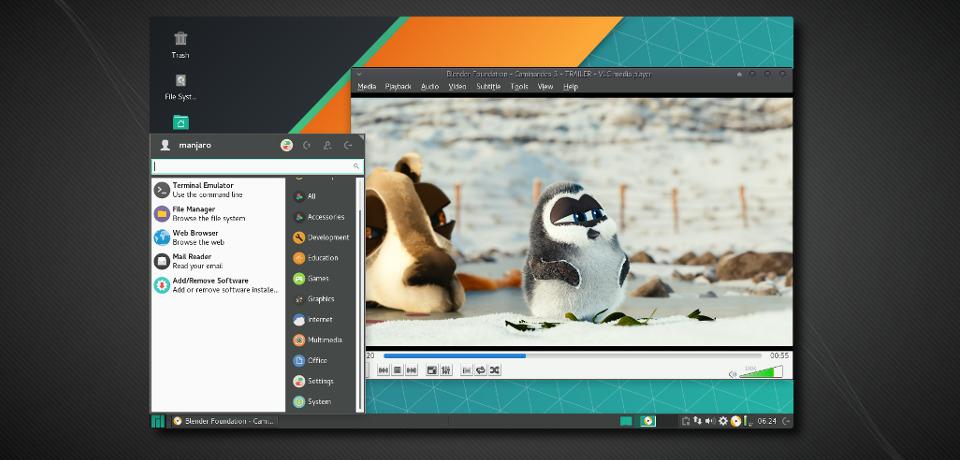Screen dimensions: 960x460
Task: Focus the application menu search field
Action: pyautogui.click(x=257, y=167)
